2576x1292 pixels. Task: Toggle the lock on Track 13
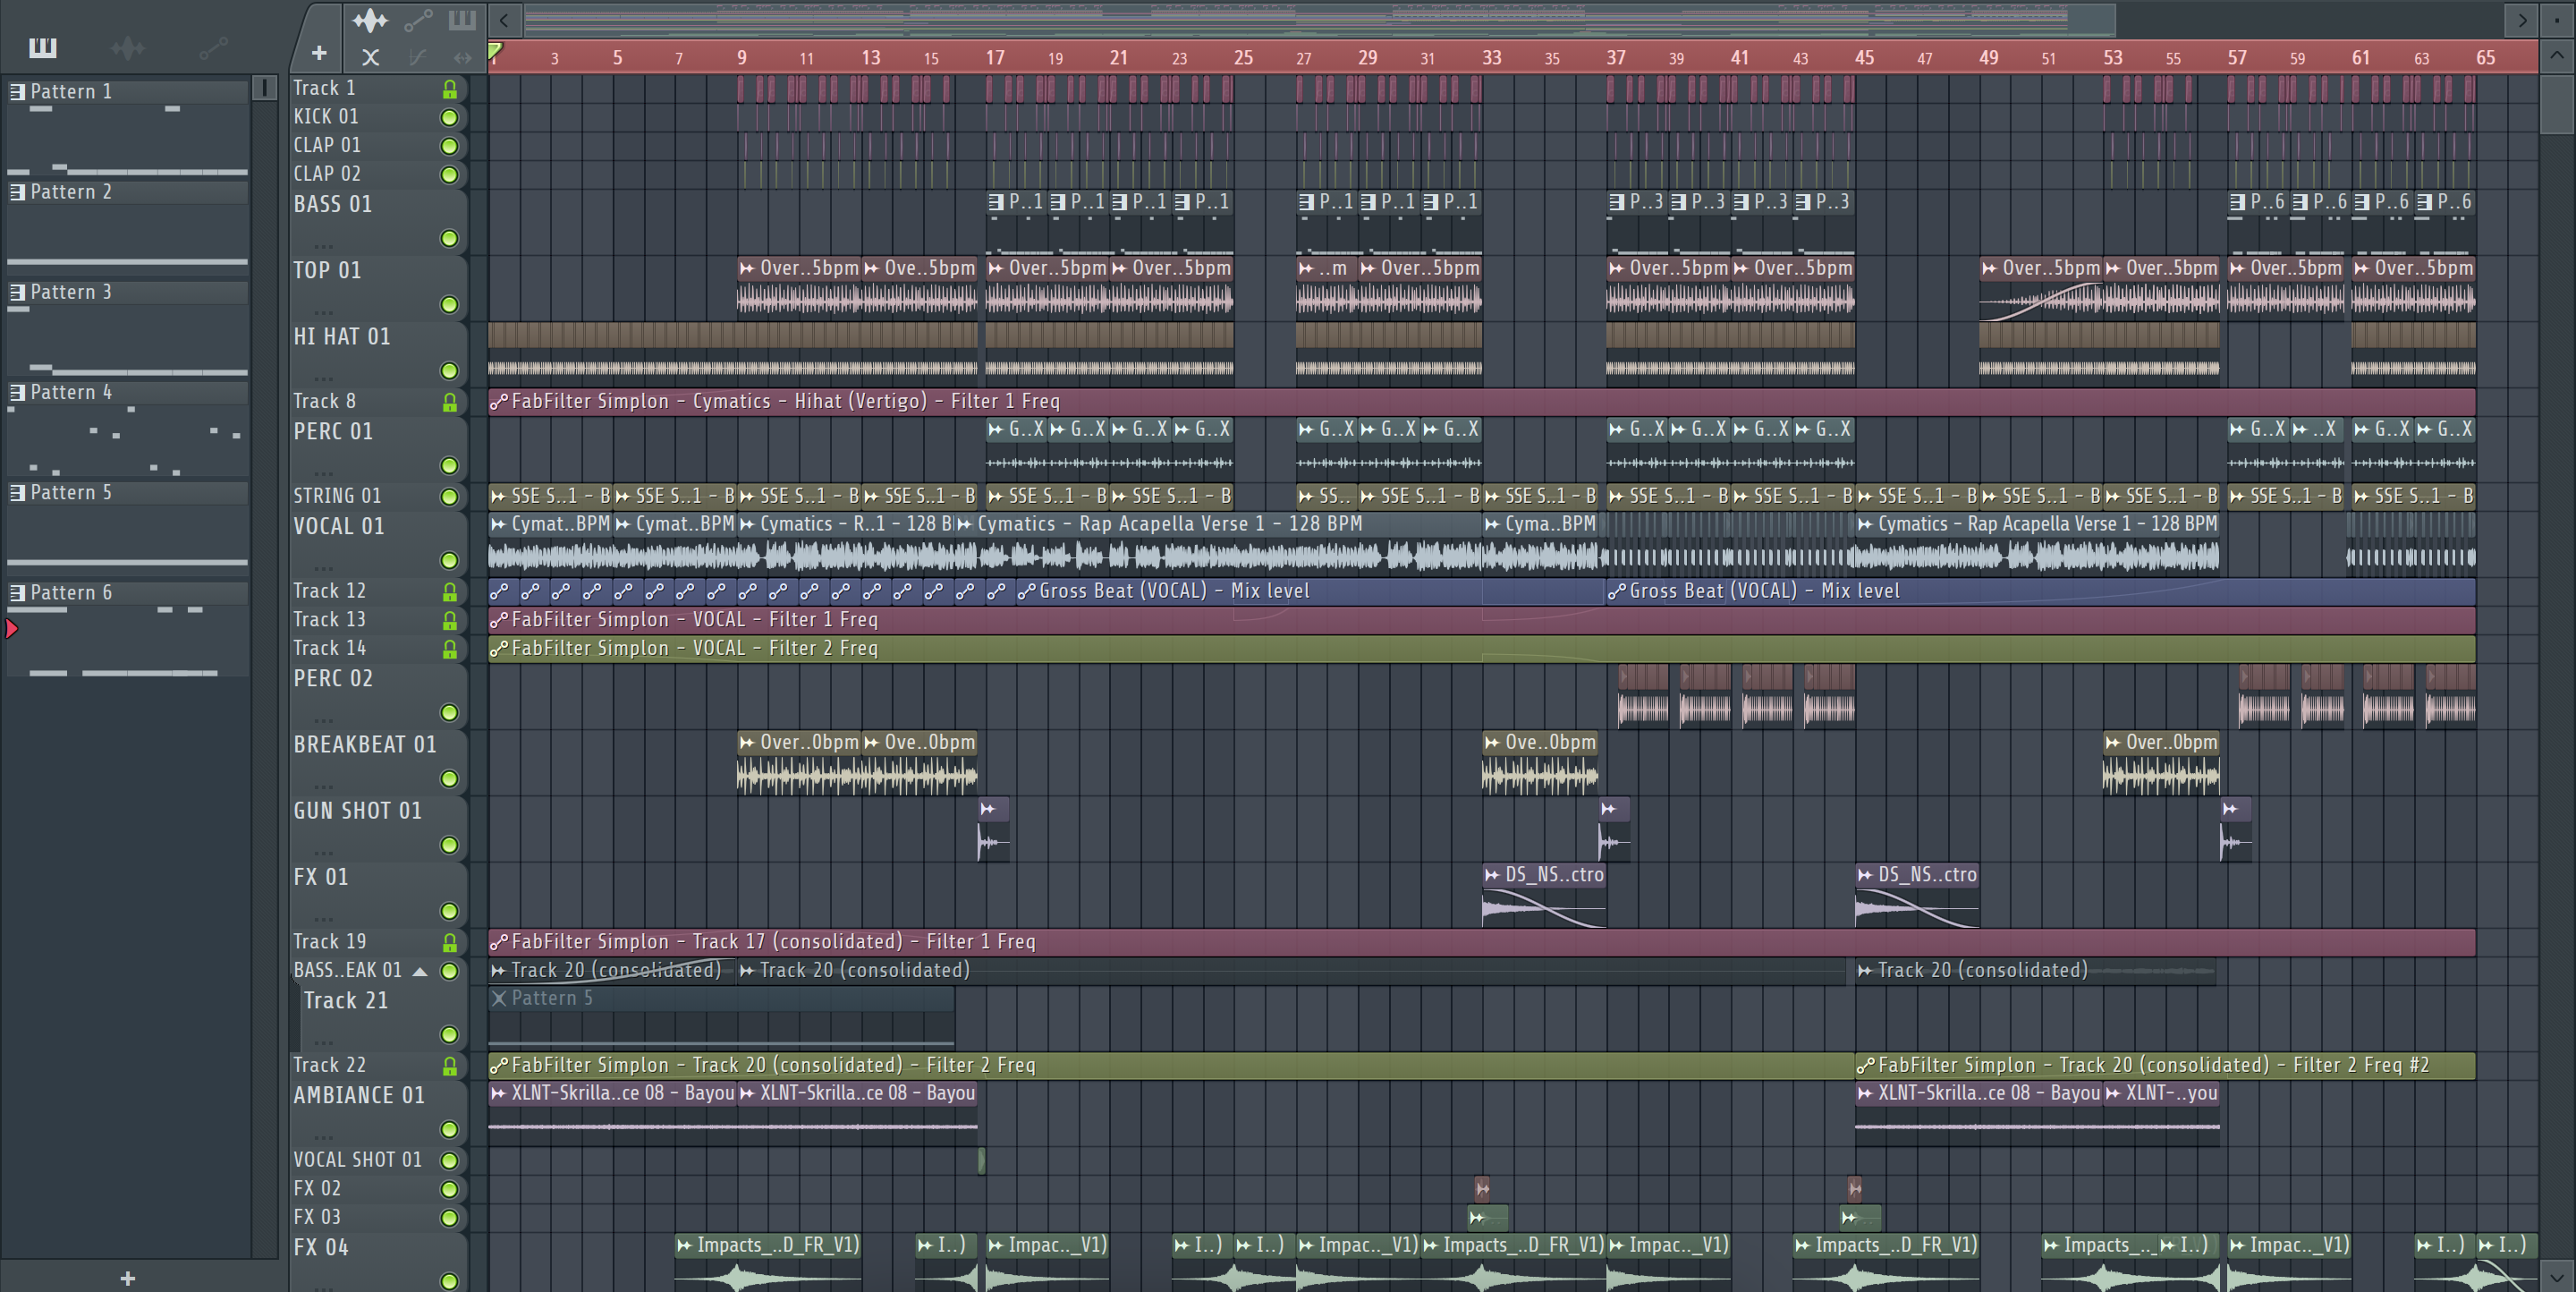(450, 621)
